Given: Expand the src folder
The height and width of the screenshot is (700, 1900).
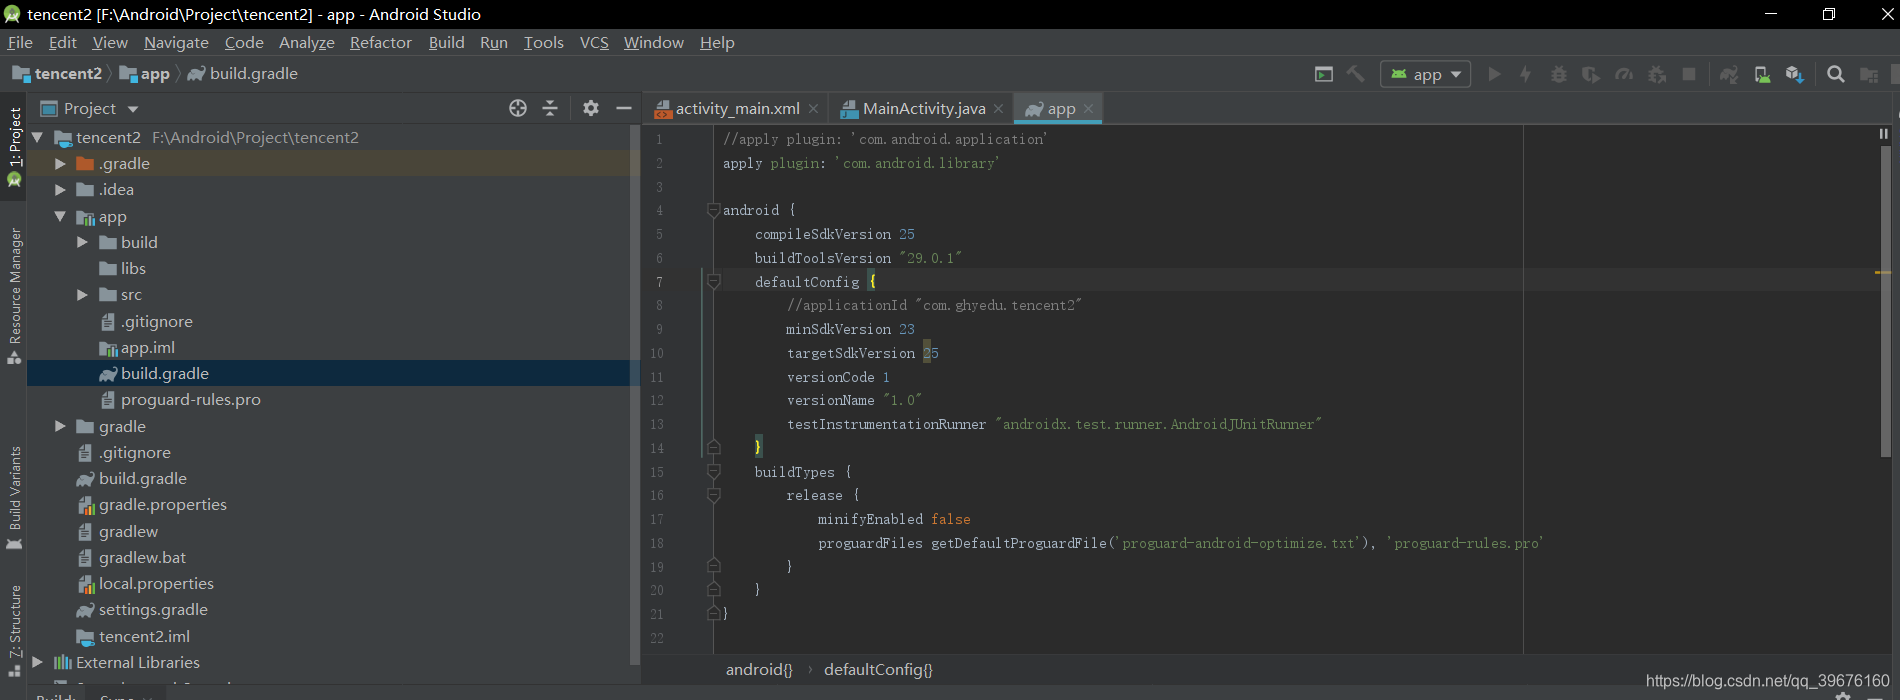Looking at the screenshot, I should 83,294.
